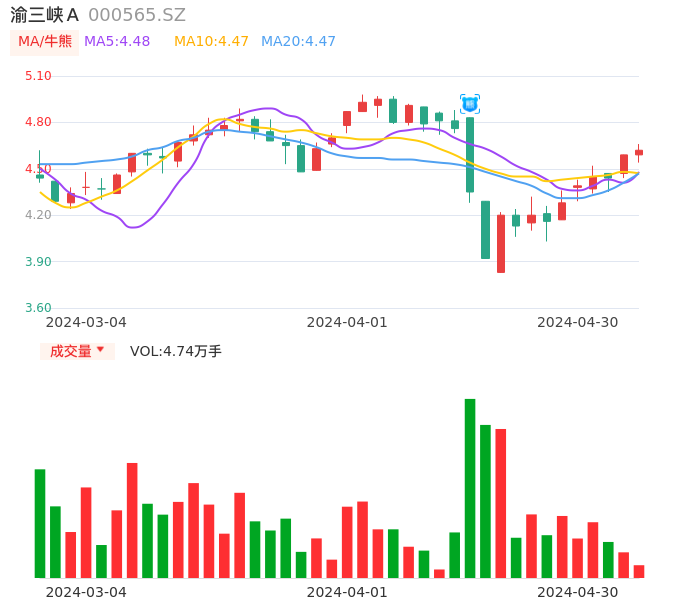This screenshot has width=686, height=606.
Task: Toggle the MA20:4.47 legend label
Action: pyautogui.click(x=298, y=42)
